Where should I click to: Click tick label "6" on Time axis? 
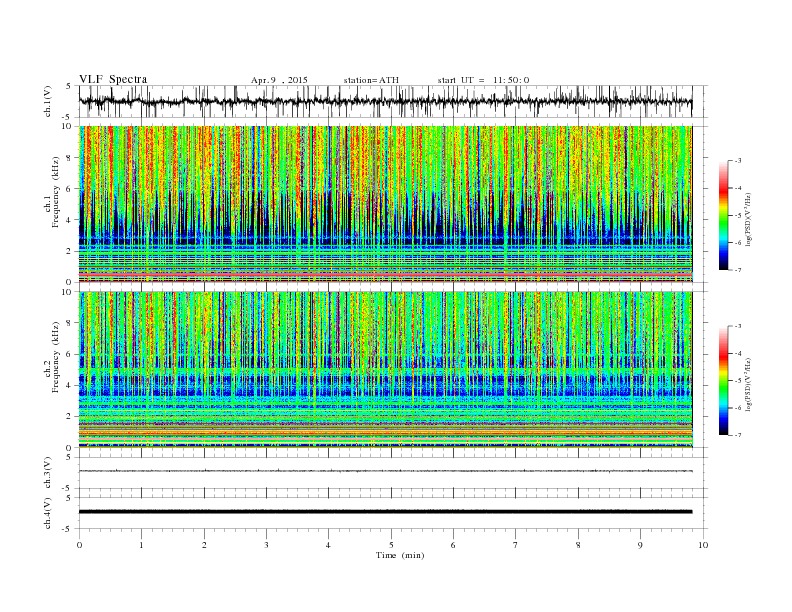point(453,545)
